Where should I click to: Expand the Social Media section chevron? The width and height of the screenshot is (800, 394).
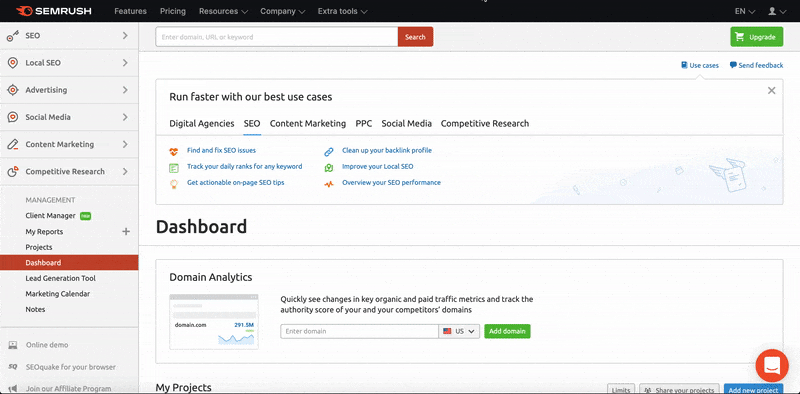[x=125, y=117]
